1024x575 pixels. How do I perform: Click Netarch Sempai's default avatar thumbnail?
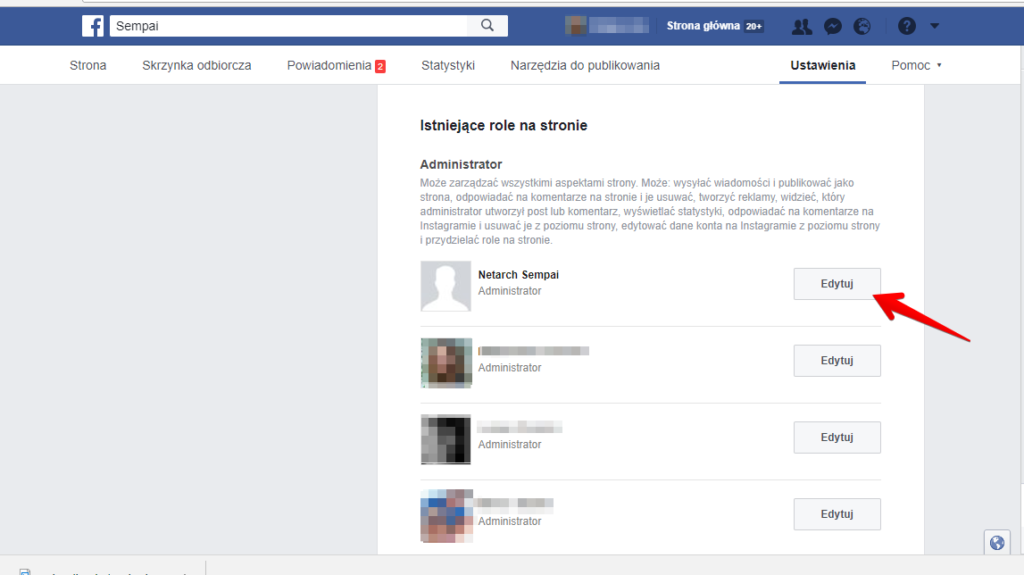point(446,286)
